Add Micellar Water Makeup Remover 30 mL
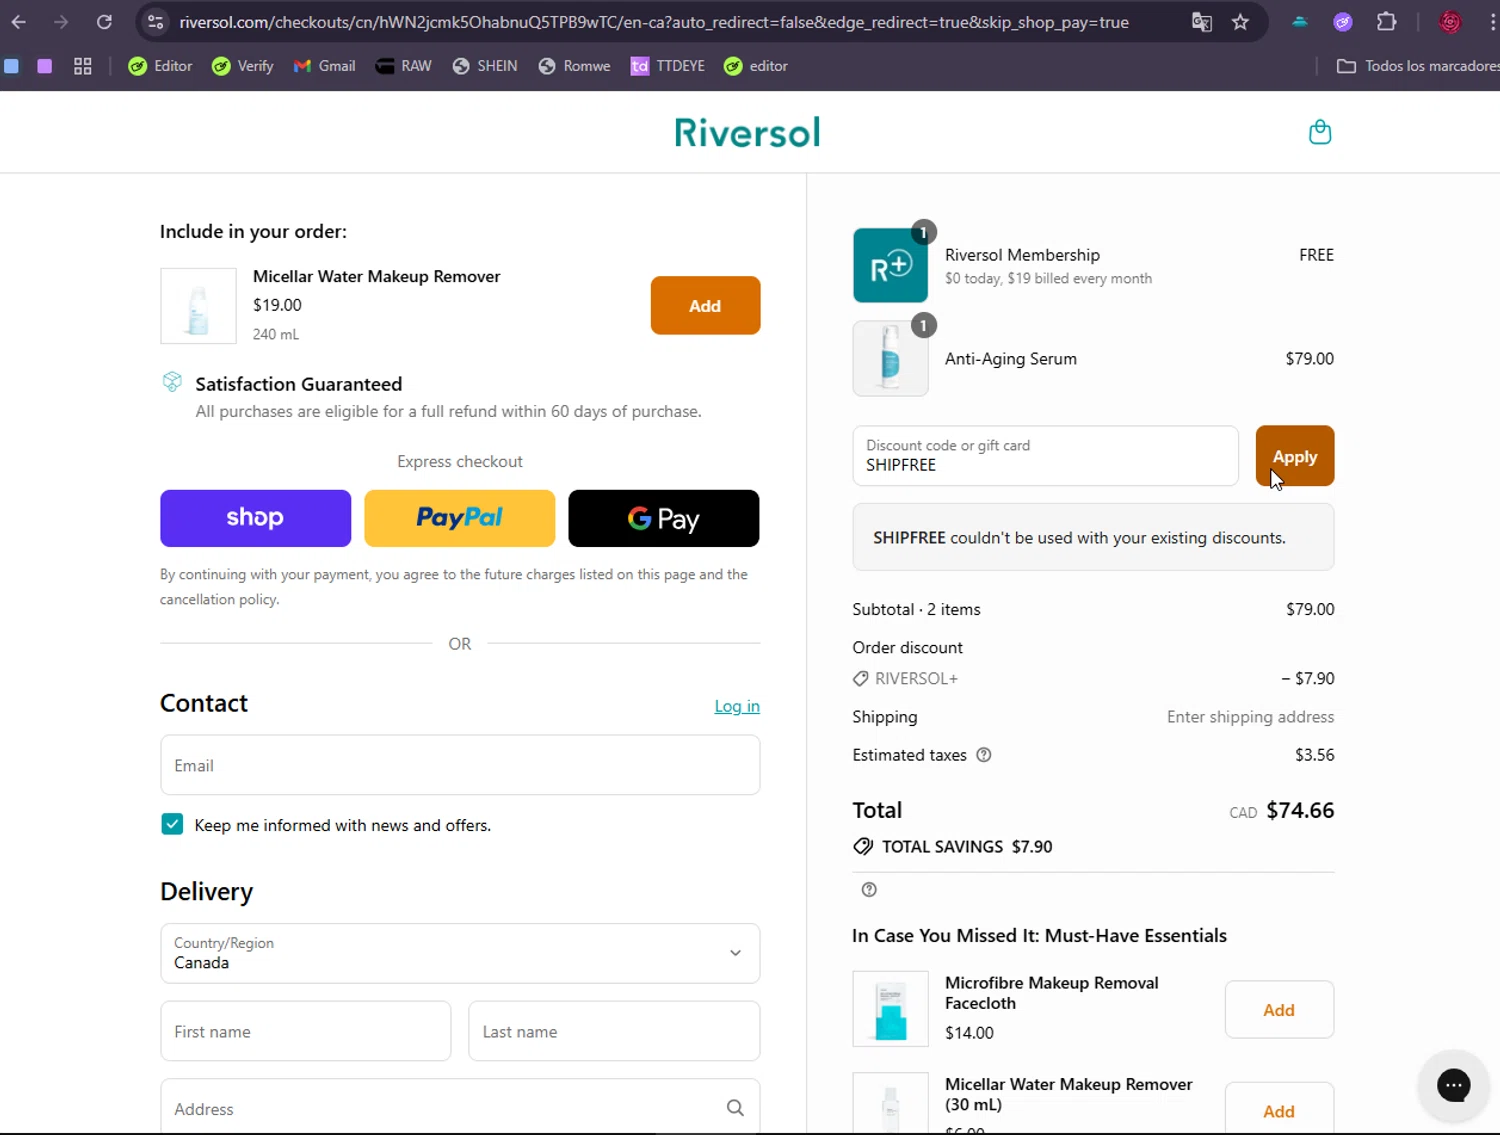 (x=1279, y=1109)
